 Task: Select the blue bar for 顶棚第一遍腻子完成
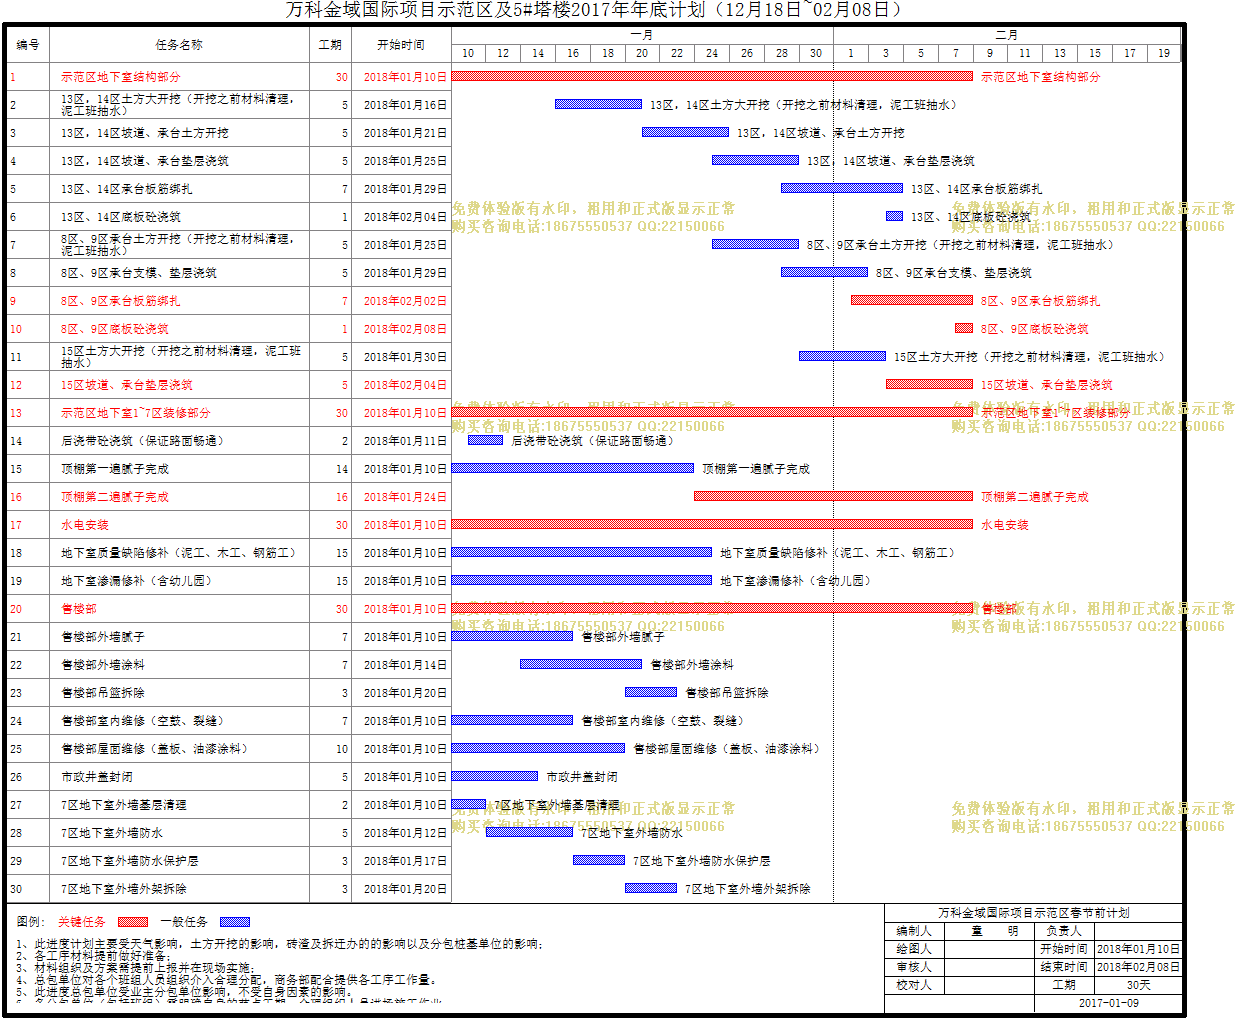[573, 468]
